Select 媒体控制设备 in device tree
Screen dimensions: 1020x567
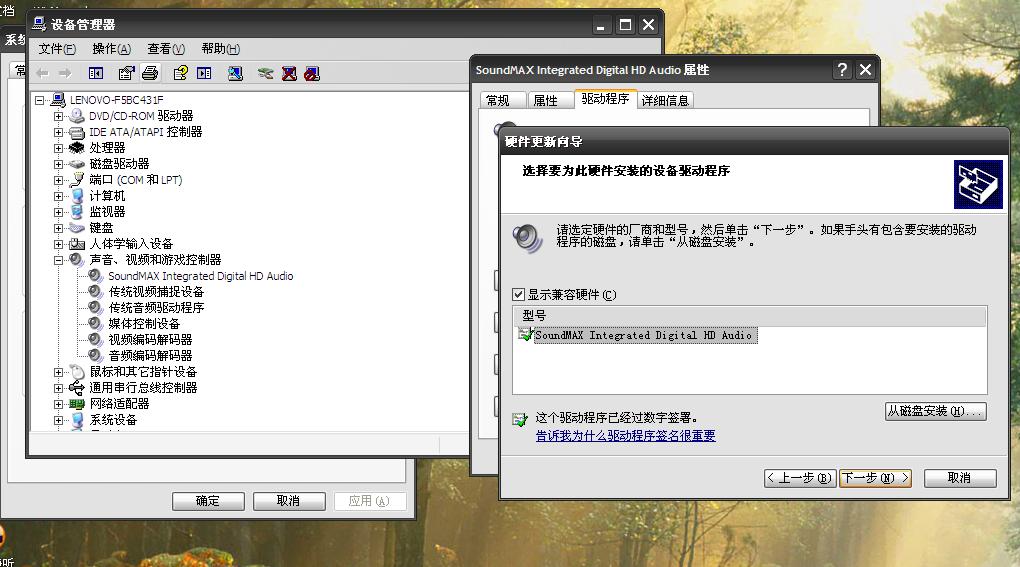pos(144,324)
